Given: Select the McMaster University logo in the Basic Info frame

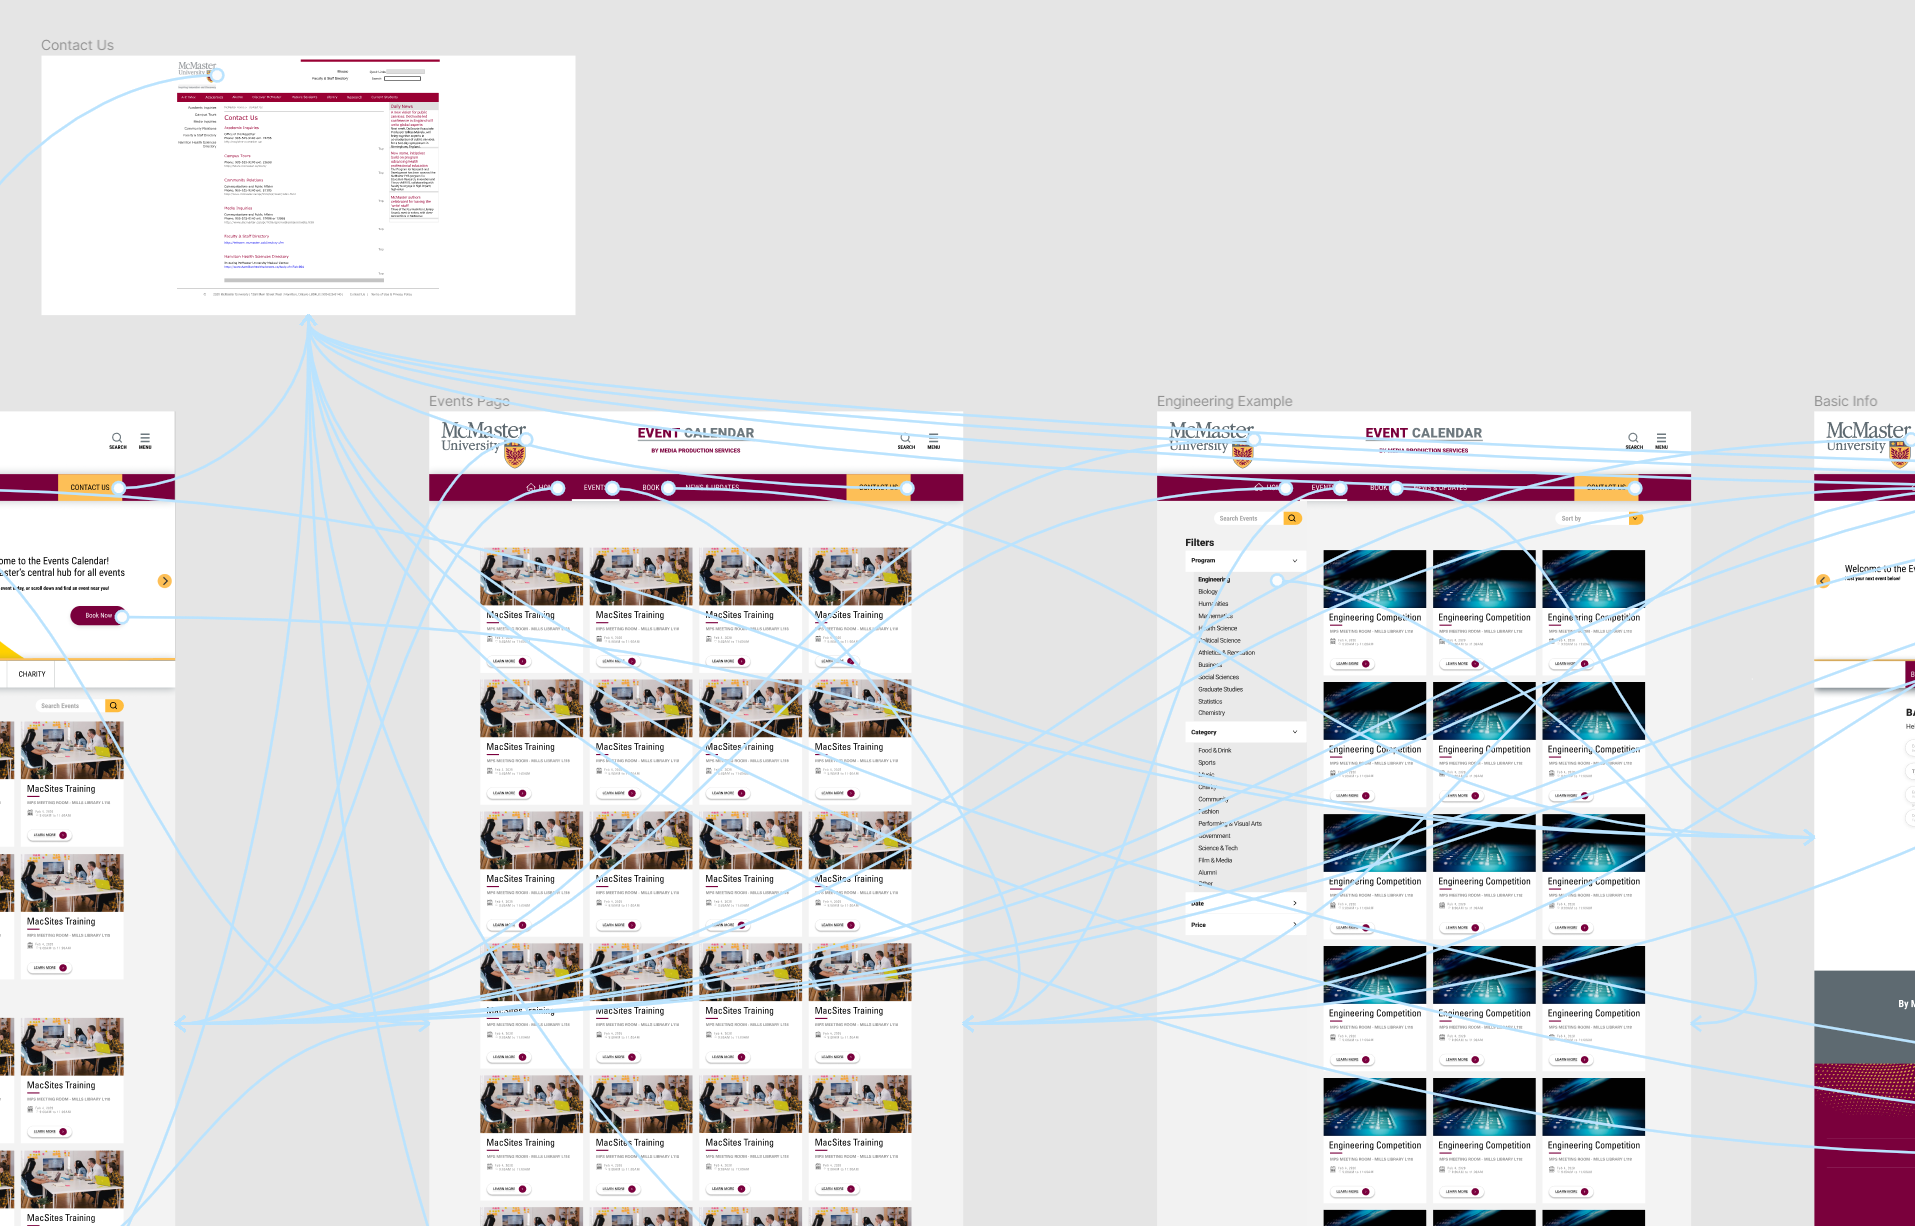Looking at the screenshot, I should [1868, 444].
